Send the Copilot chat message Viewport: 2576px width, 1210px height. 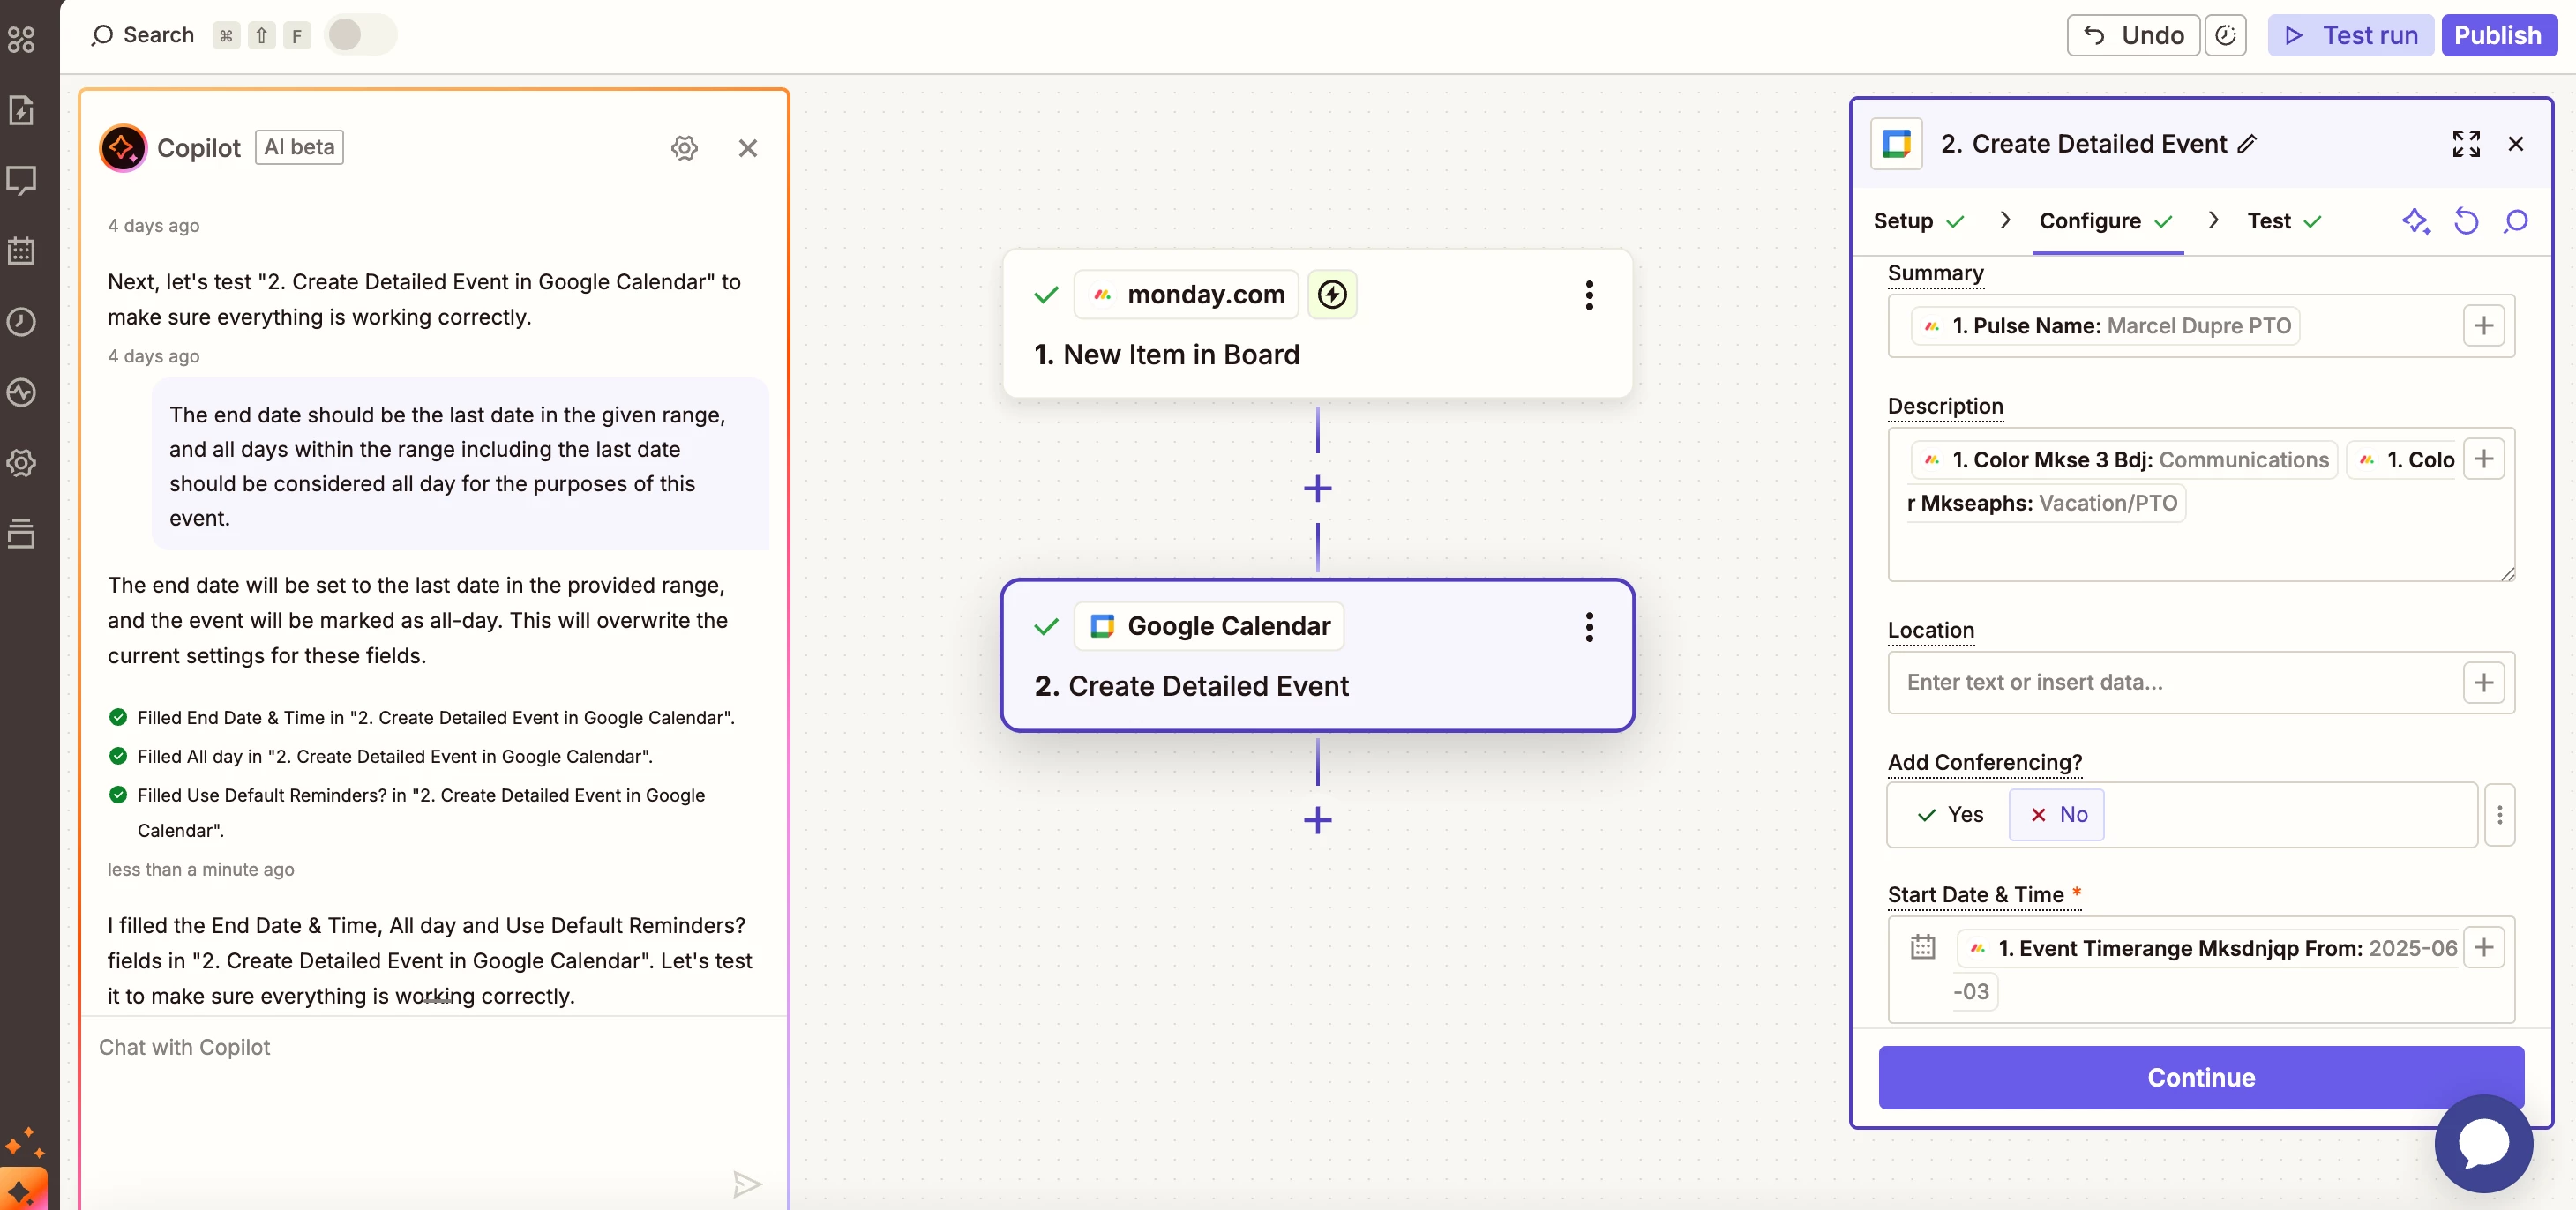point(747,1184)
